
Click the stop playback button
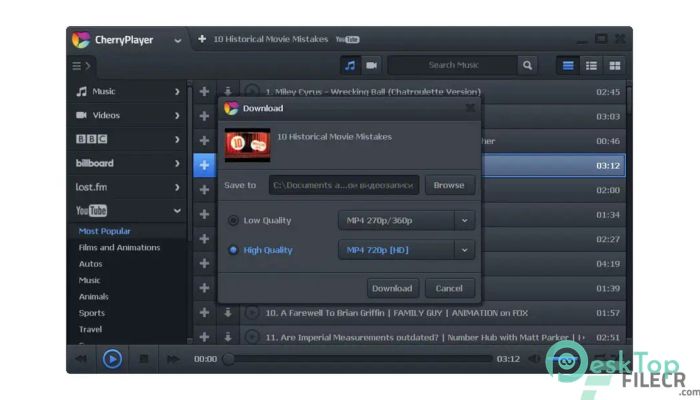point(143,359)
